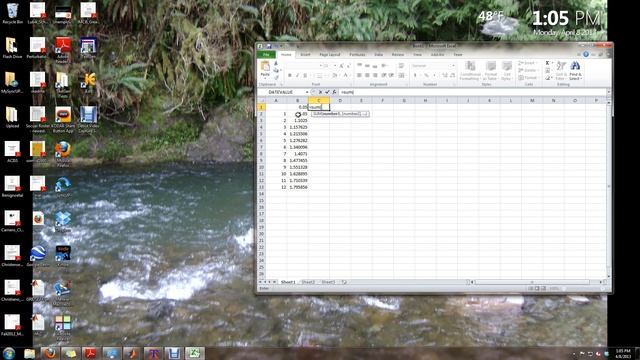Toggle Bold formatting in Excel

point(290,76)
